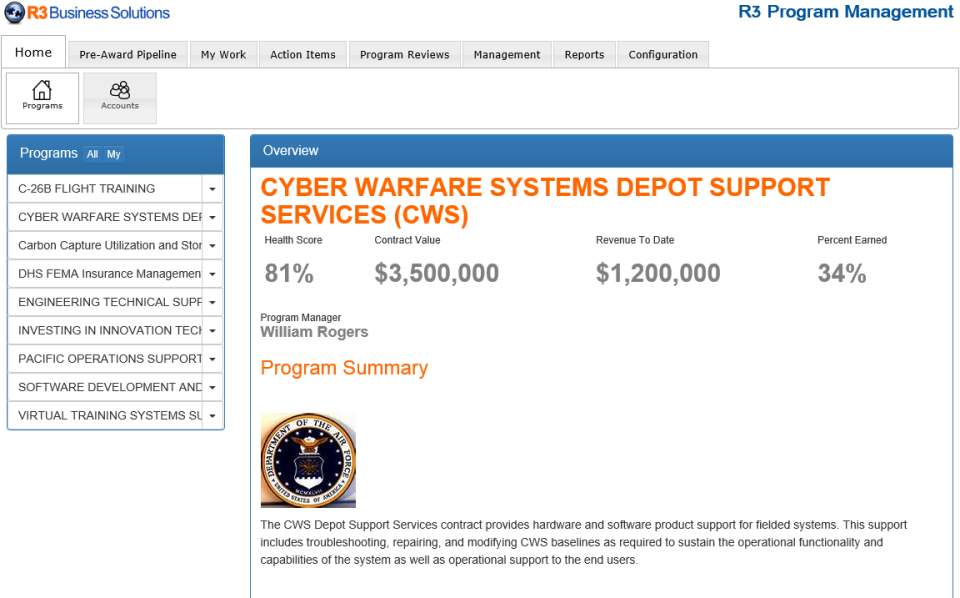This screenshot has height=598, width=960.
Task: Open the CYBER WARFARE SYSTEMS program dropdown
Action: [212, 216]
